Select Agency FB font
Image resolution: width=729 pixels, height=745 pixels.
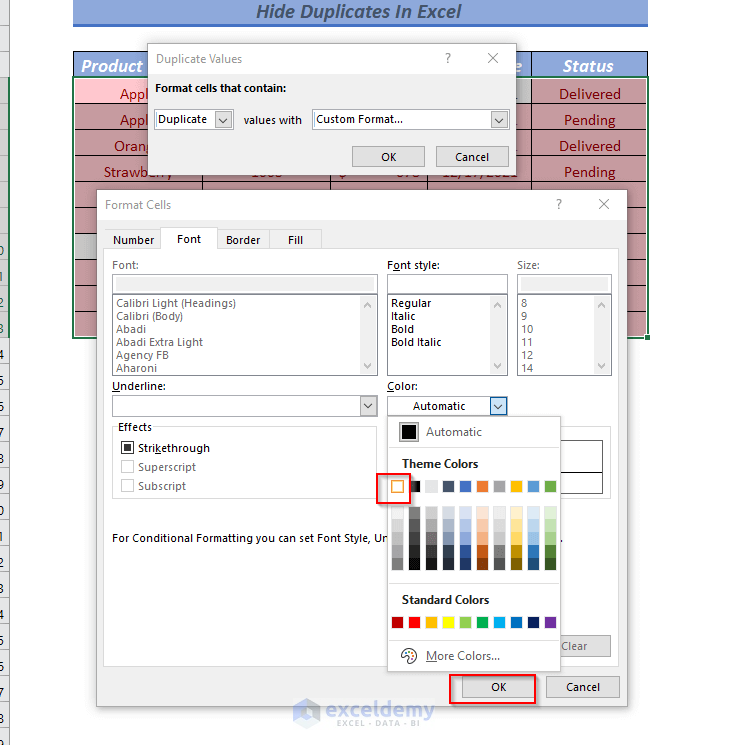[142, 355]
